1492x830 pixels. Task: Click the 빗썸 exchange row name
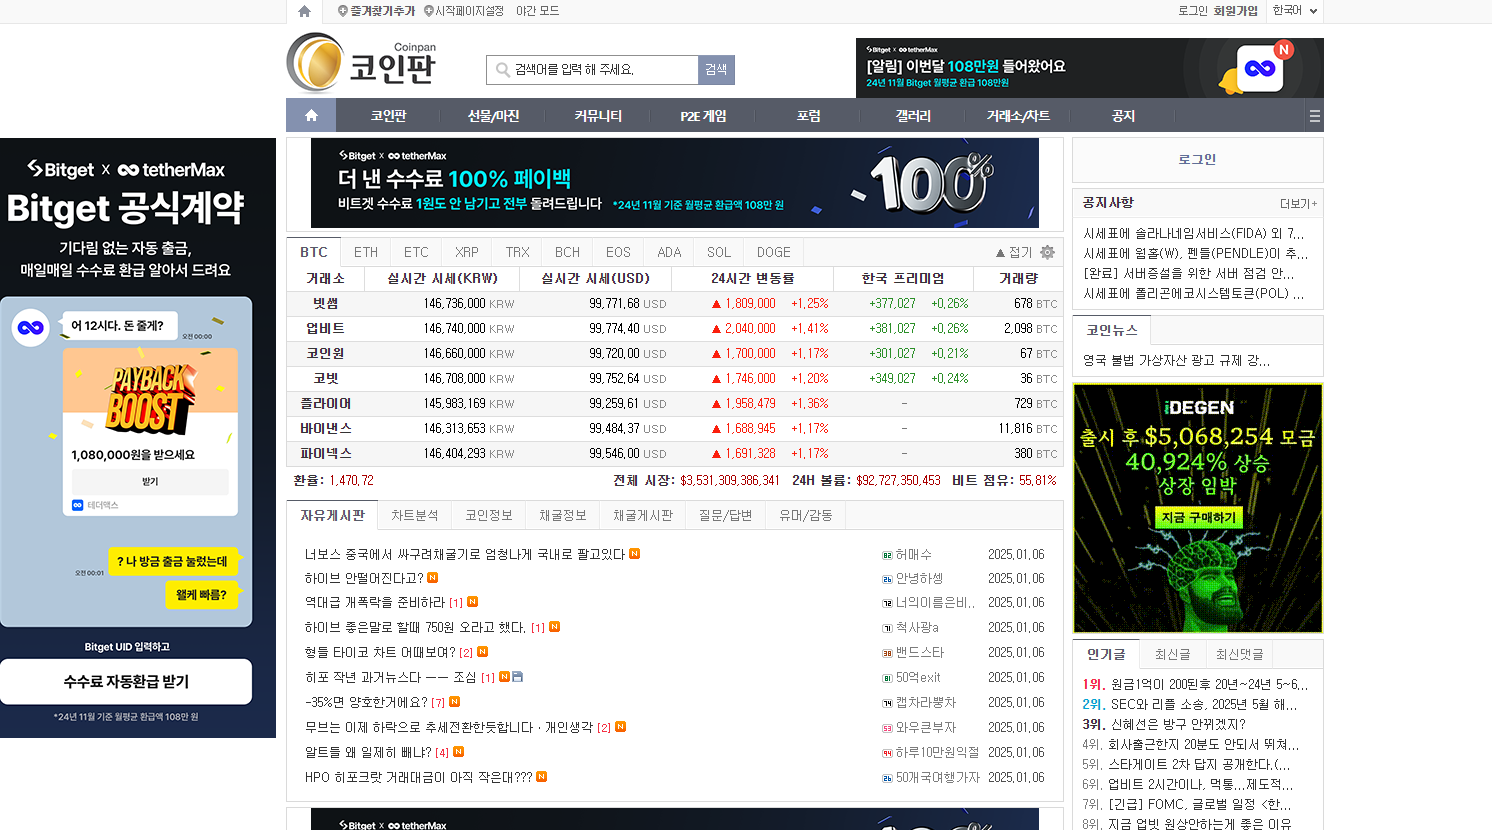[x=326, y=303]
